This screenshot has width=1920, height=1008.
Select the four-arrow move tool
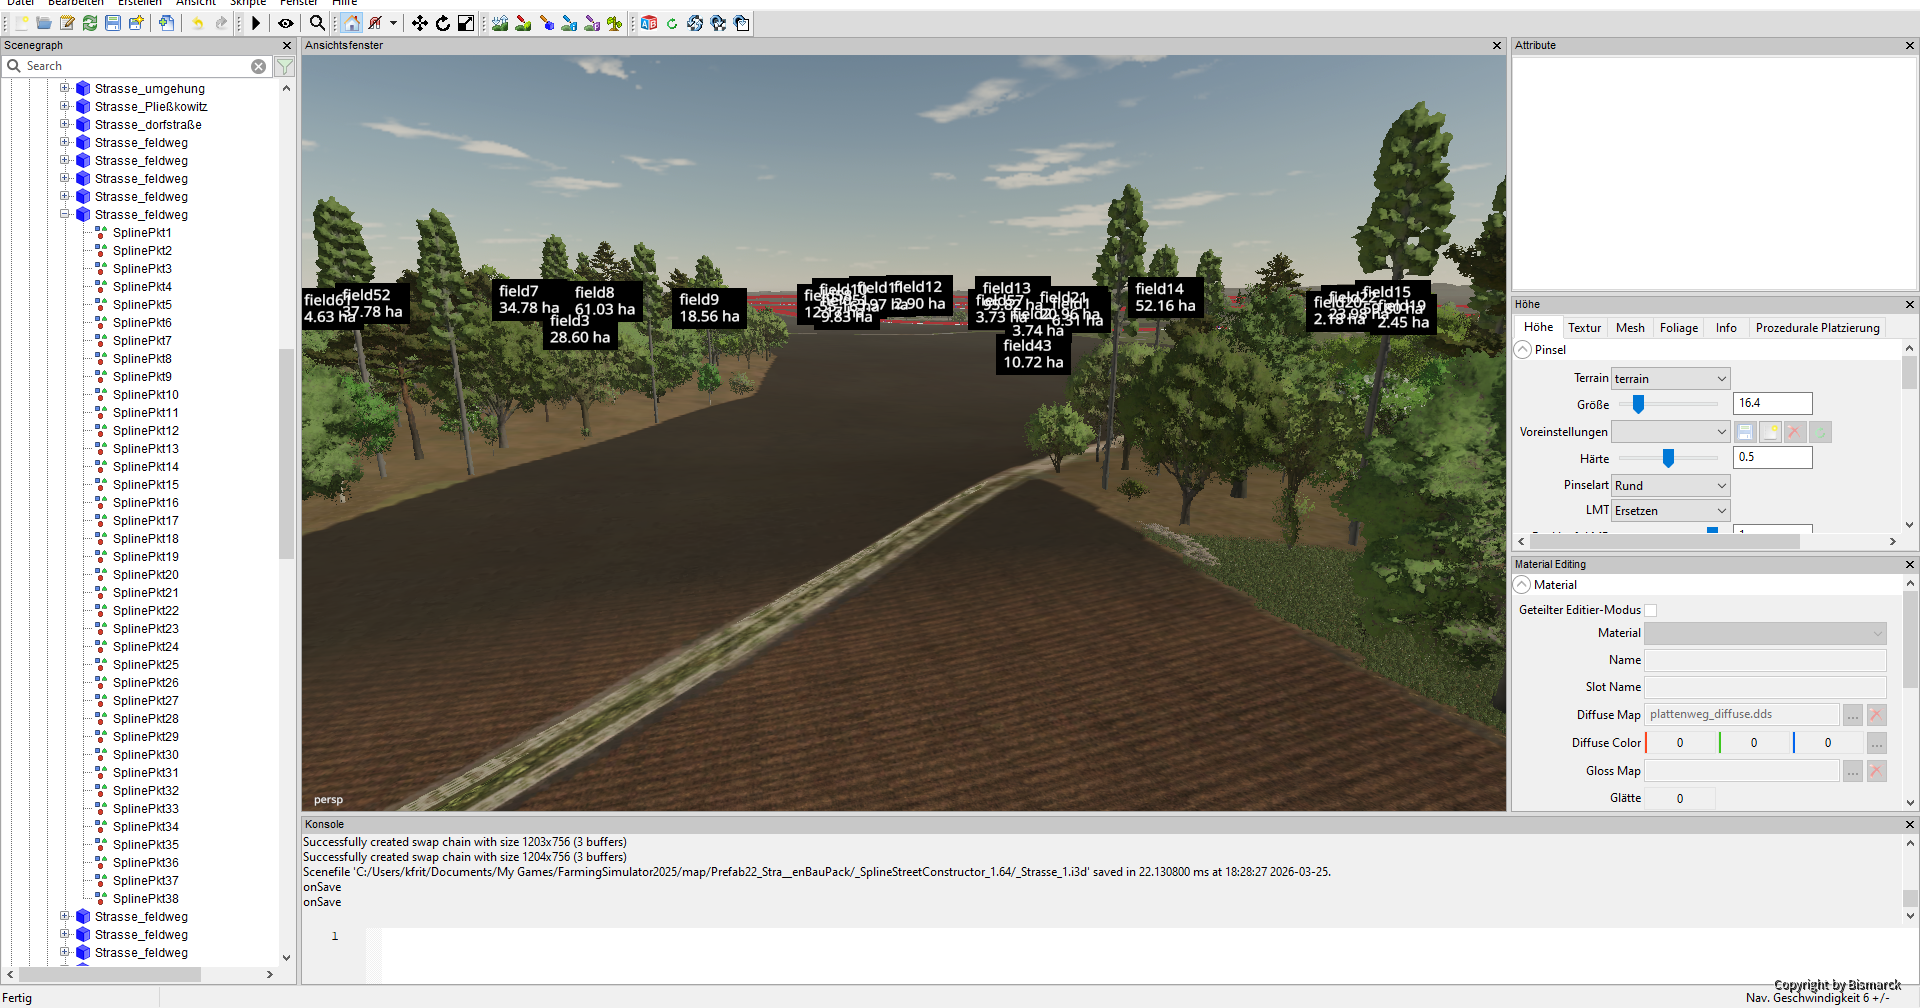[x=420, y=23]
